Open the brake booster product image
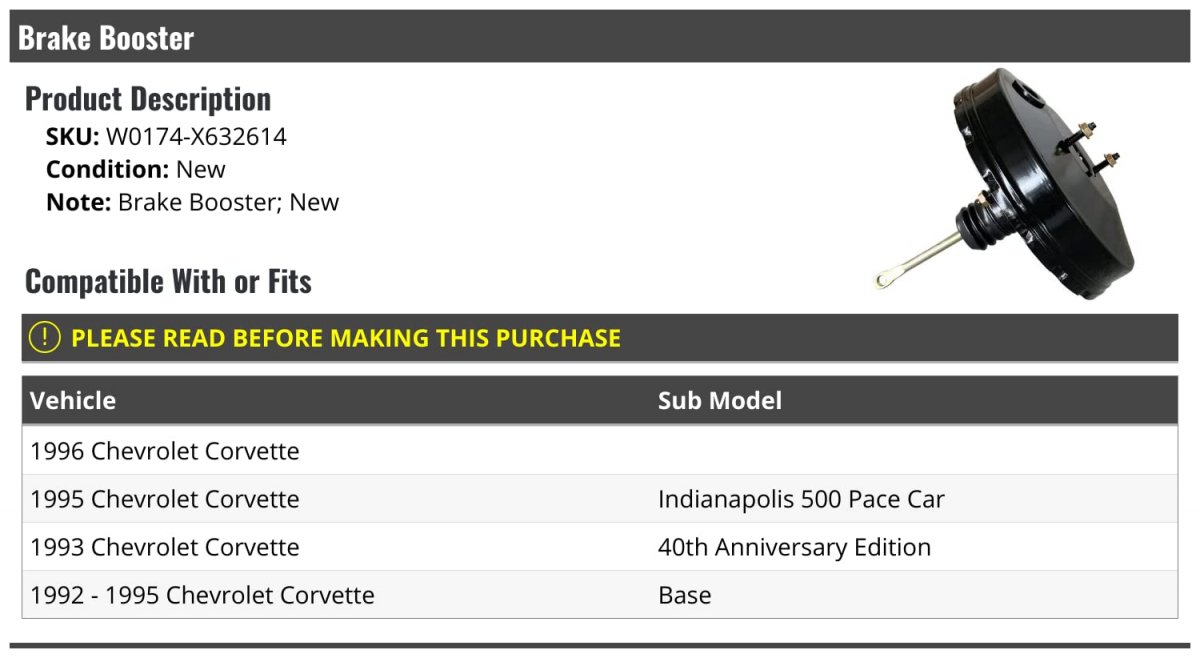1200x658 pixels. pos(1004,183)
